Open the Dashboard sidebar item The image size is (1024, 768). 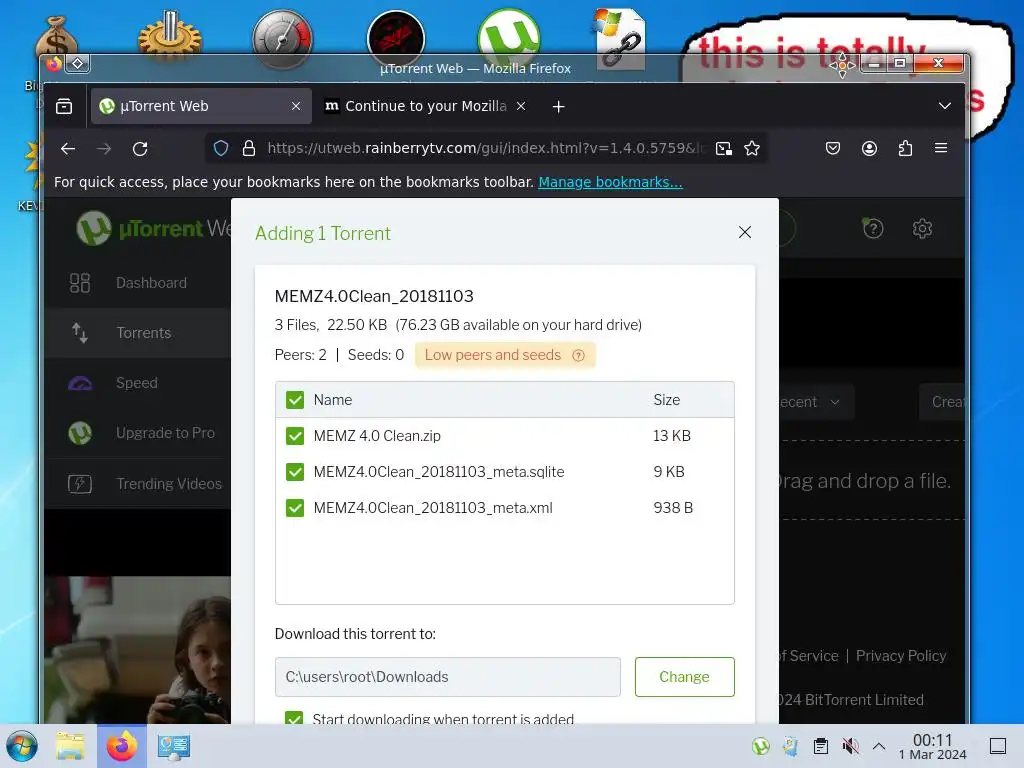138,283
